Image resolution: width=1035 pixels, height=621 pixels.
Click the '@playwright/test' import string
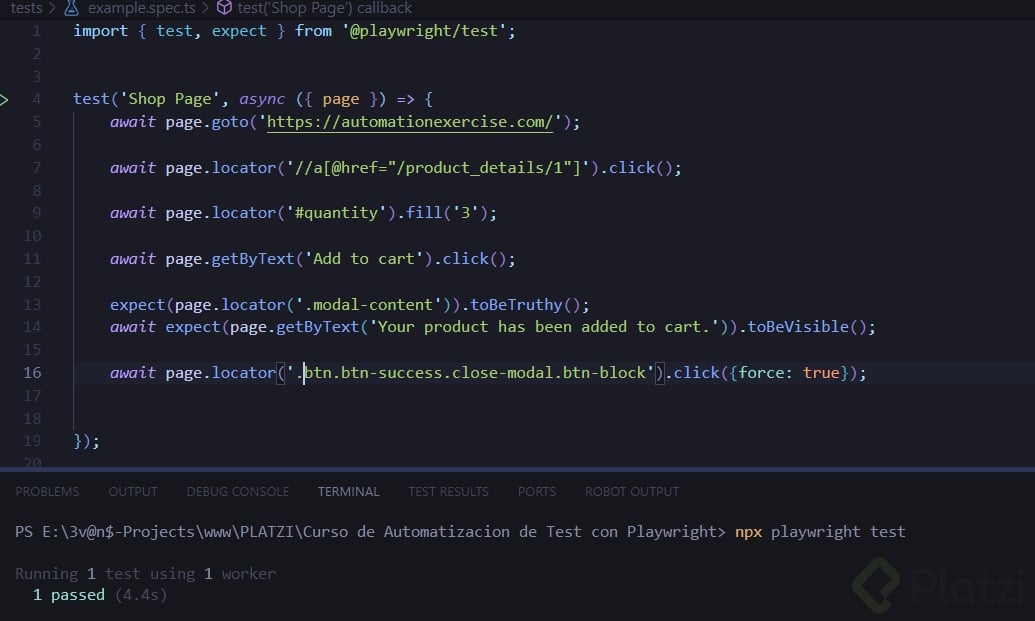pos(424,31)
